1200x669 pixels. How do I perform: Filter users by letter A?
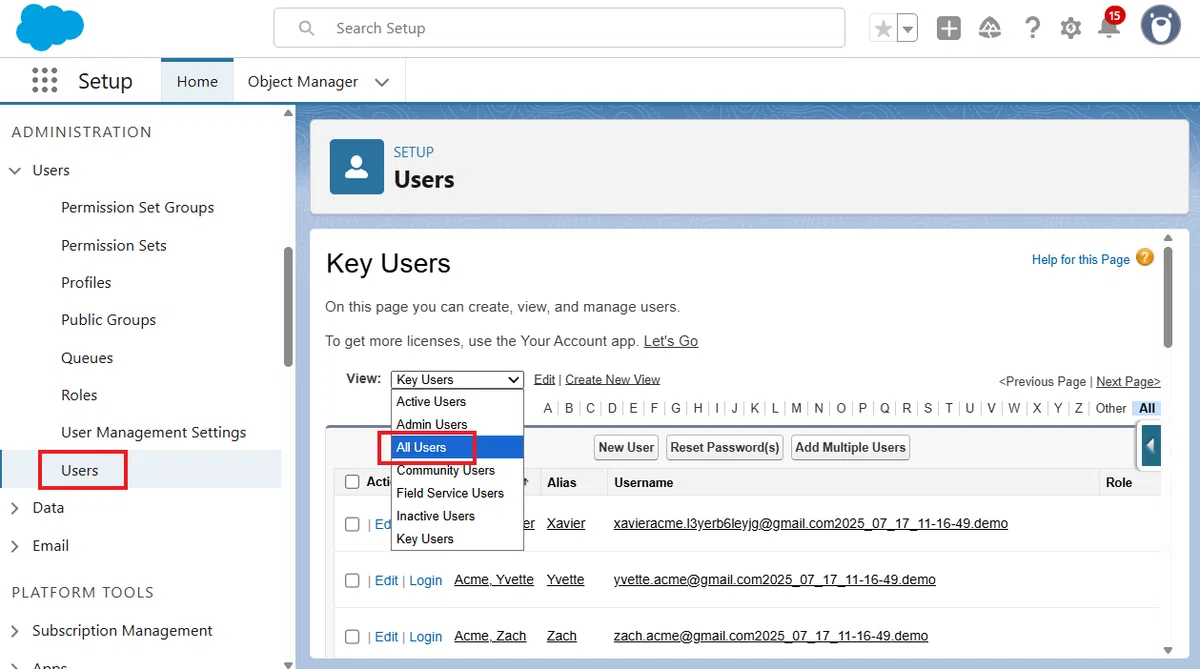coord(548,408)
